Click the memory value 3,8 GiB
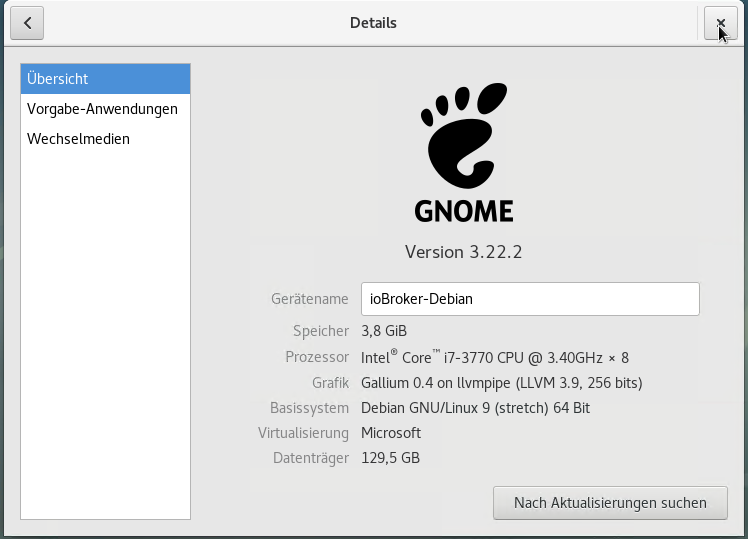Viewport: 748px width, 541px height. tap(384, 331)
